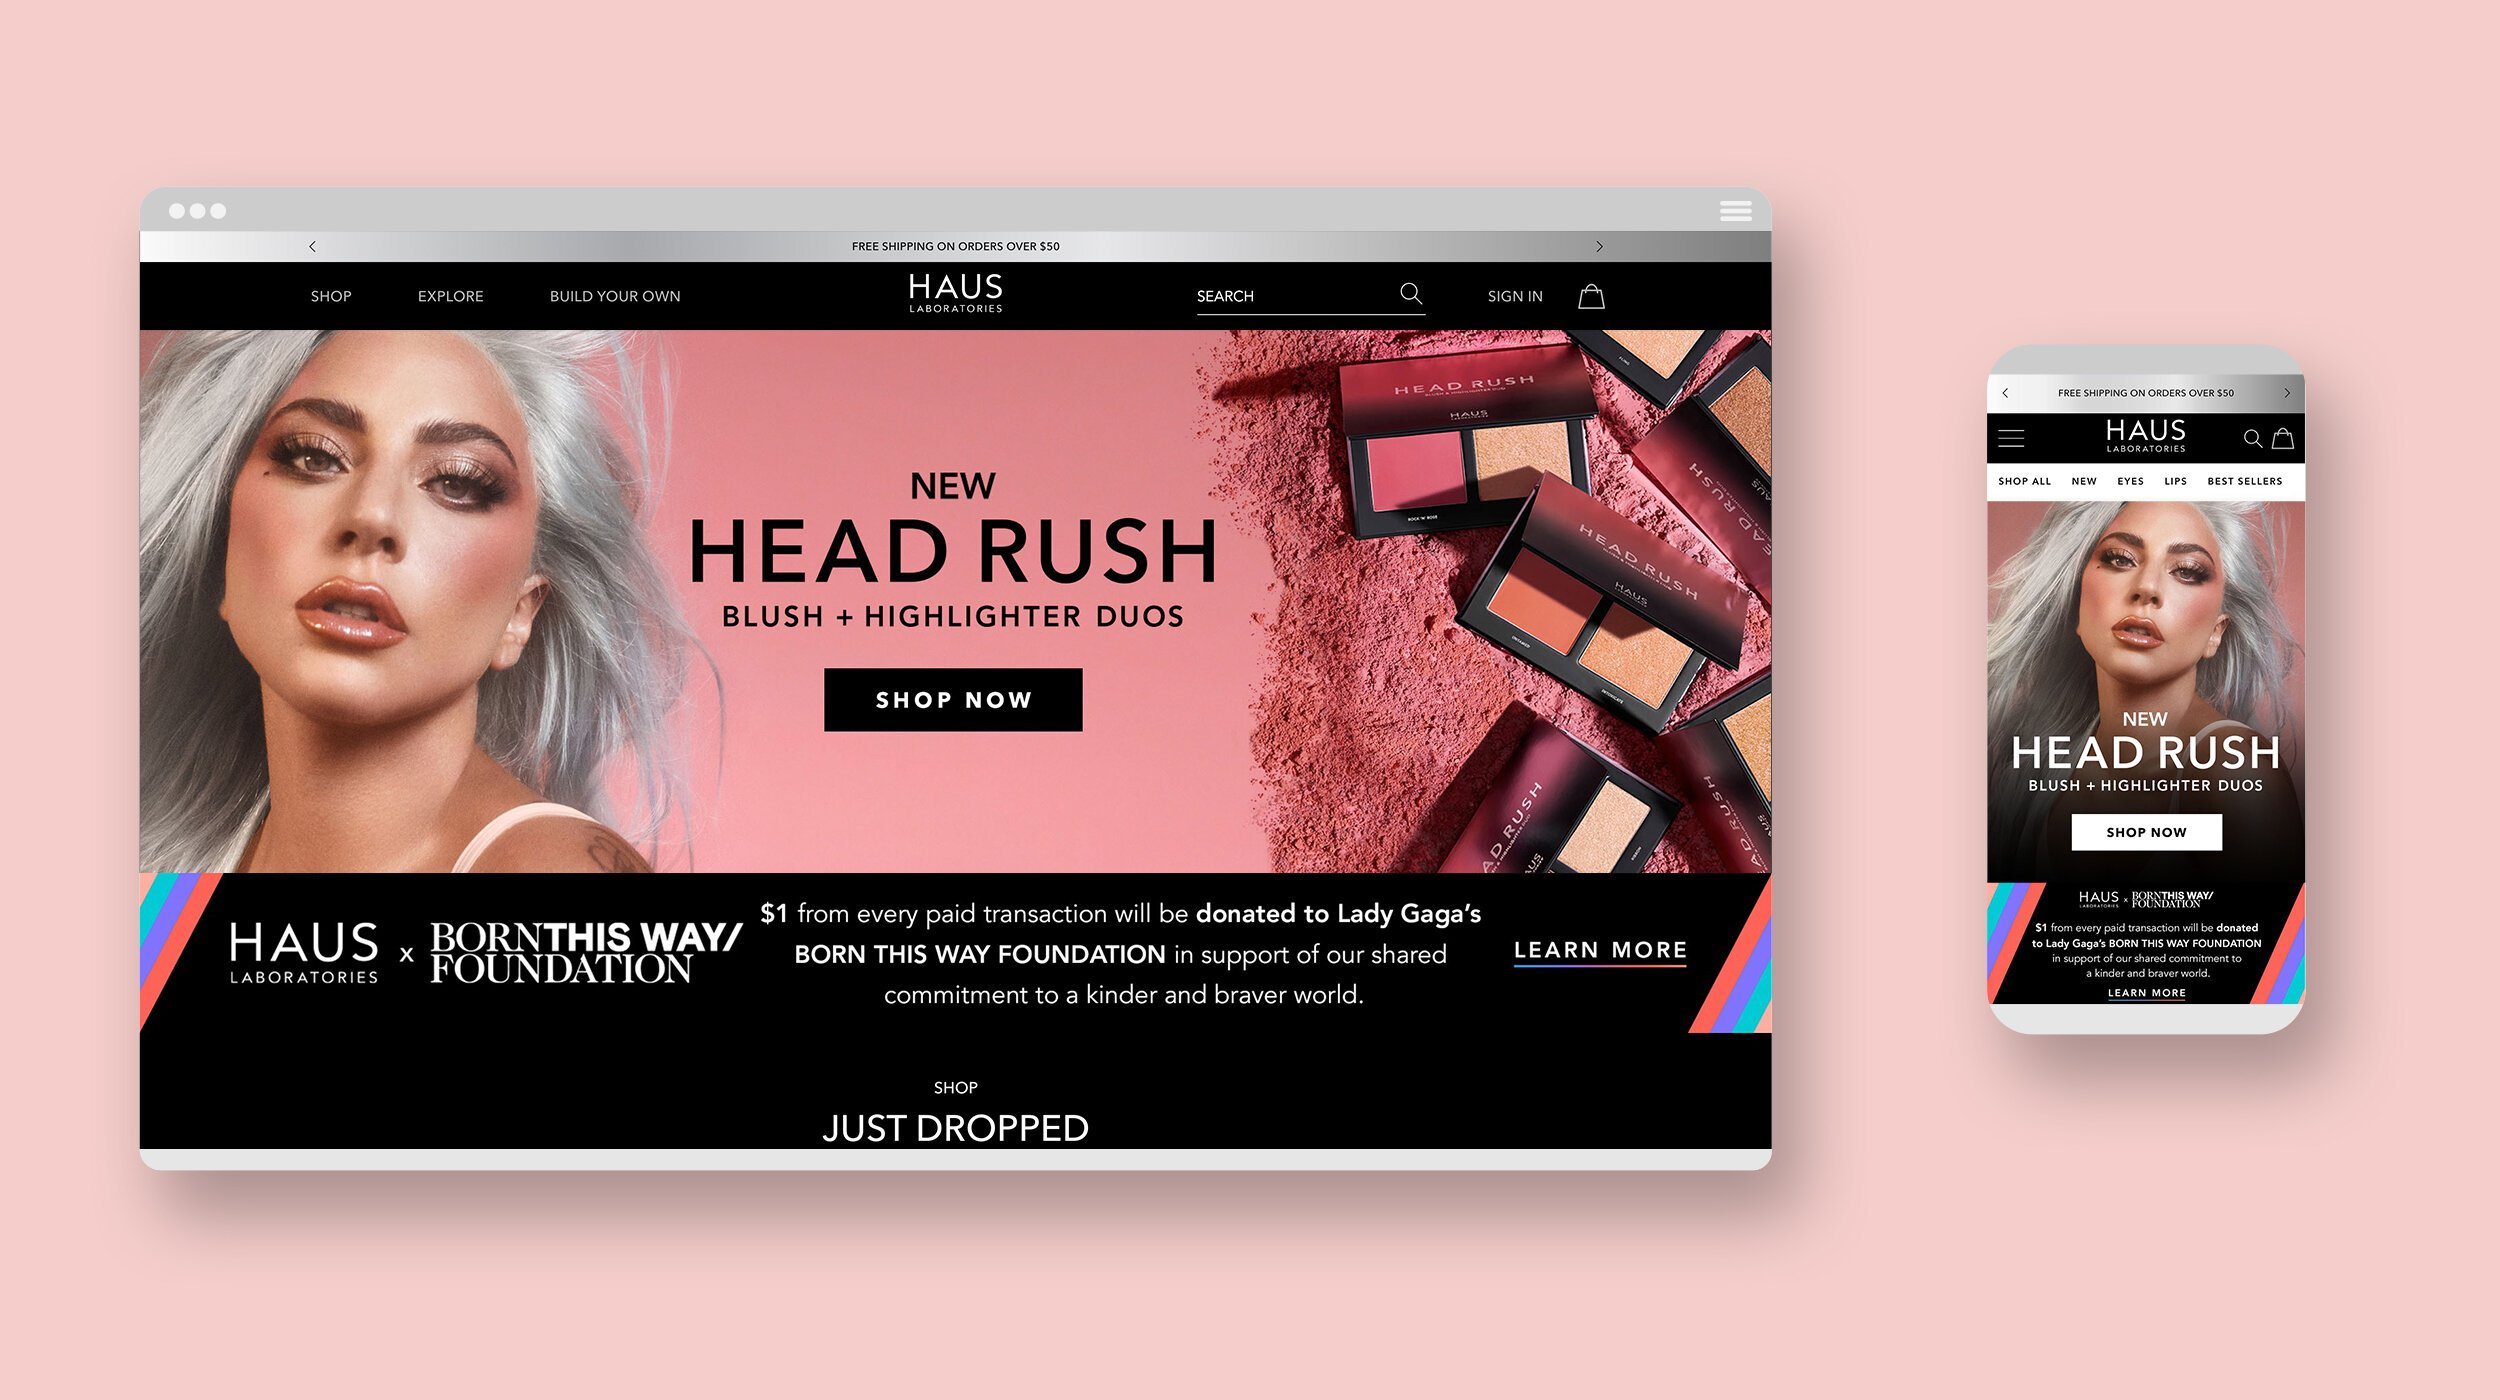Click the desktop search magnifier icon
Image resolution: width=2500 pixels, height=1400 pixels.
[x=1410, y=294]
